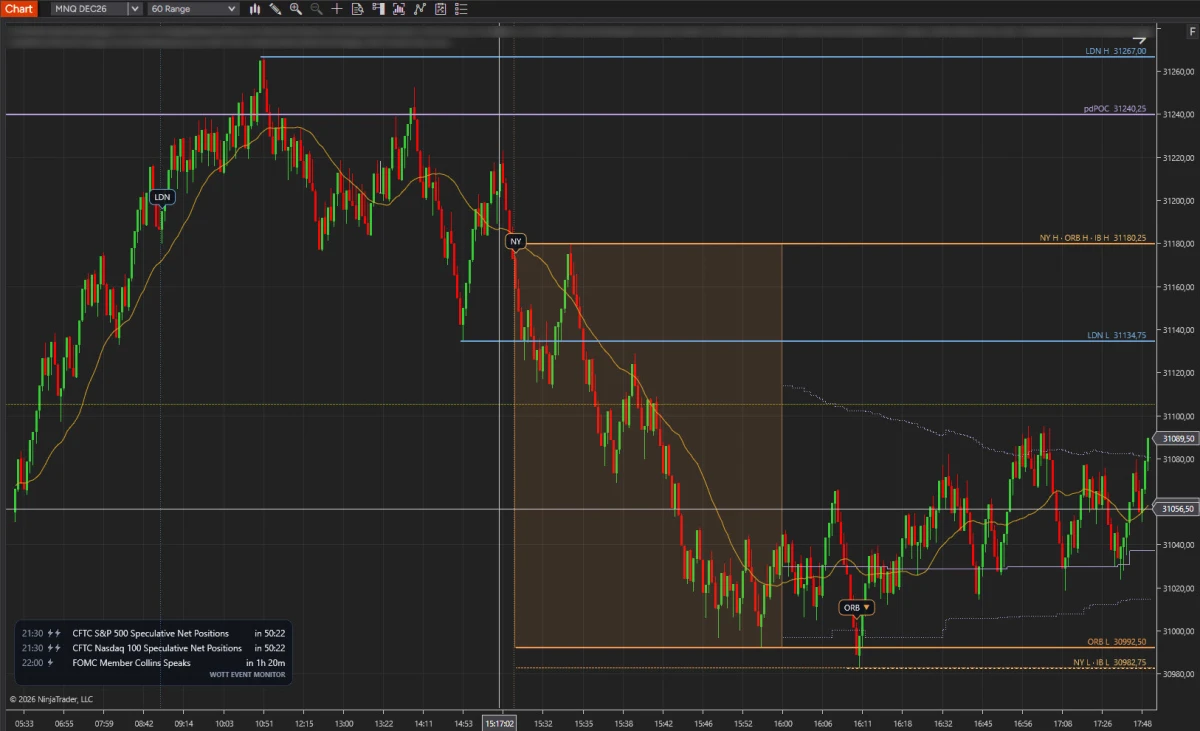Click the 15:17:02 crosshair time label
This screenshot has width=1200, height=731.
pos(499,722)
